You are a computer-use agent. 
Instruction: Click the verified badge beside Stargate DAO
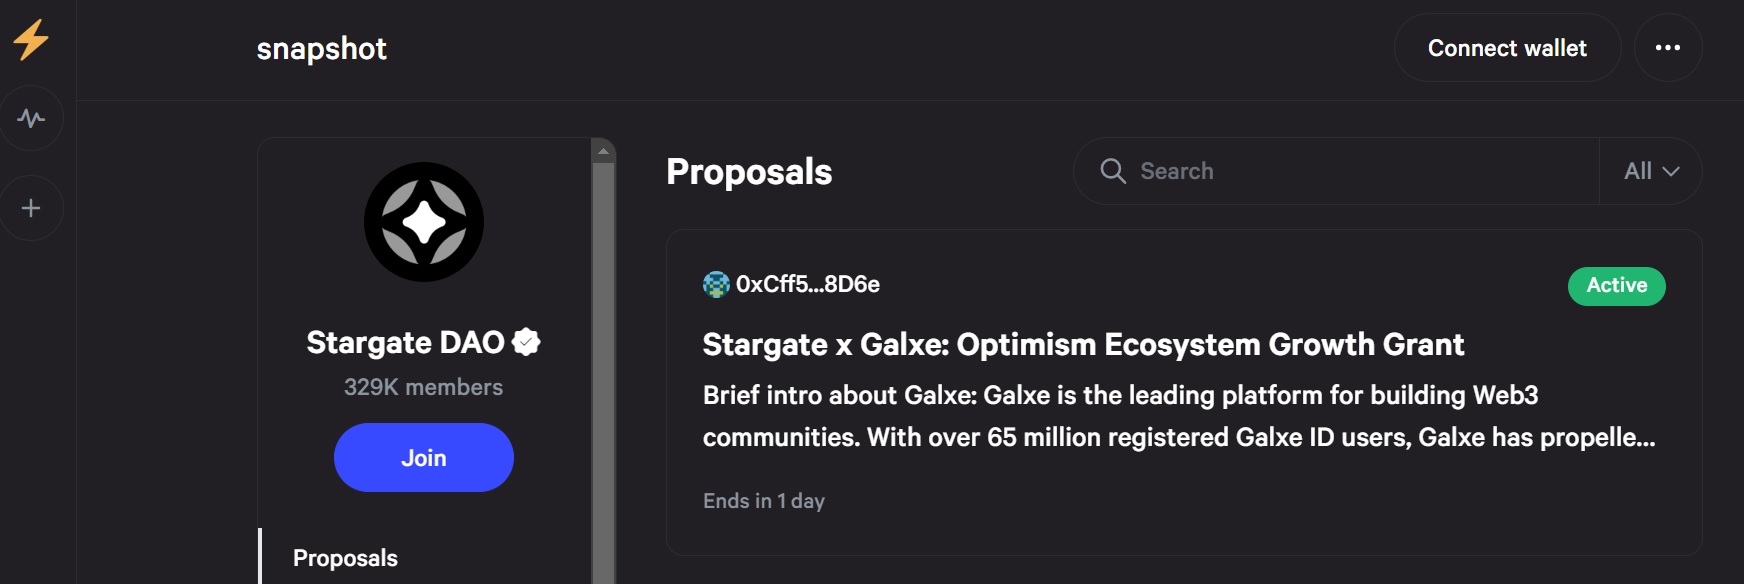(526, 342)
